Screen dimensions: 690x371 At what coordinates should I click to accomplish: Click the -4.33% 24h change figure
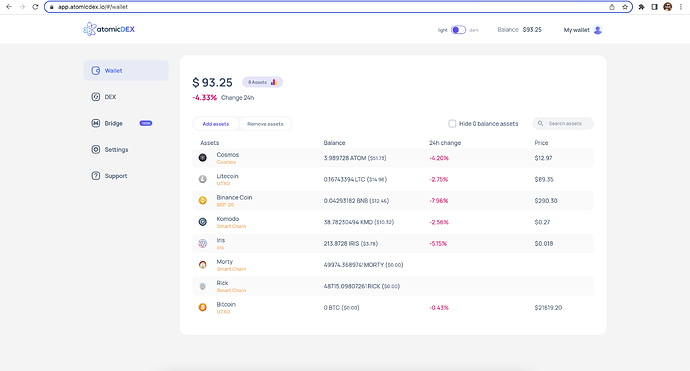pos(205,98)
